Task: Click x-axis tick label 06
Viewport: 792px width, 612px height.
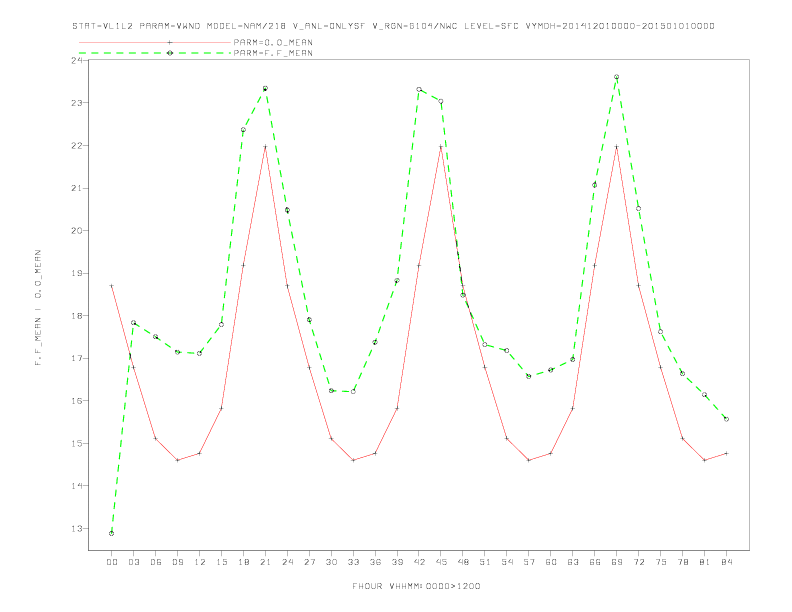Action: coord(156,562)
